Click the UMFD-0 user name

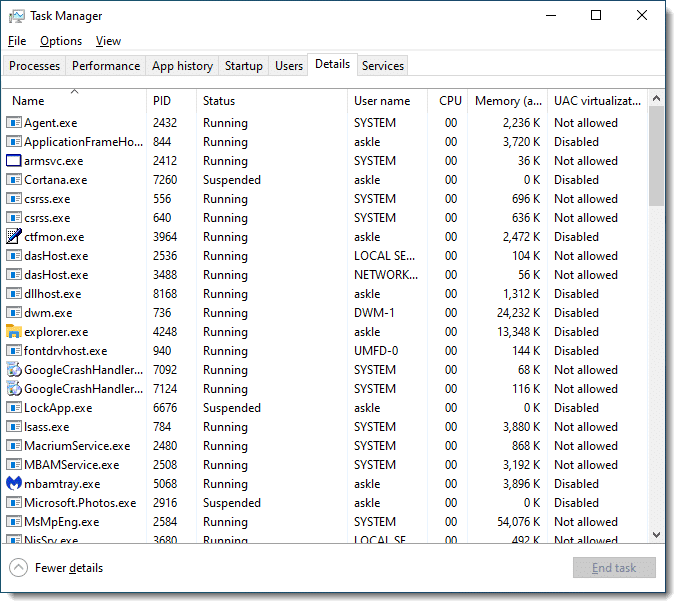[376, 351]
